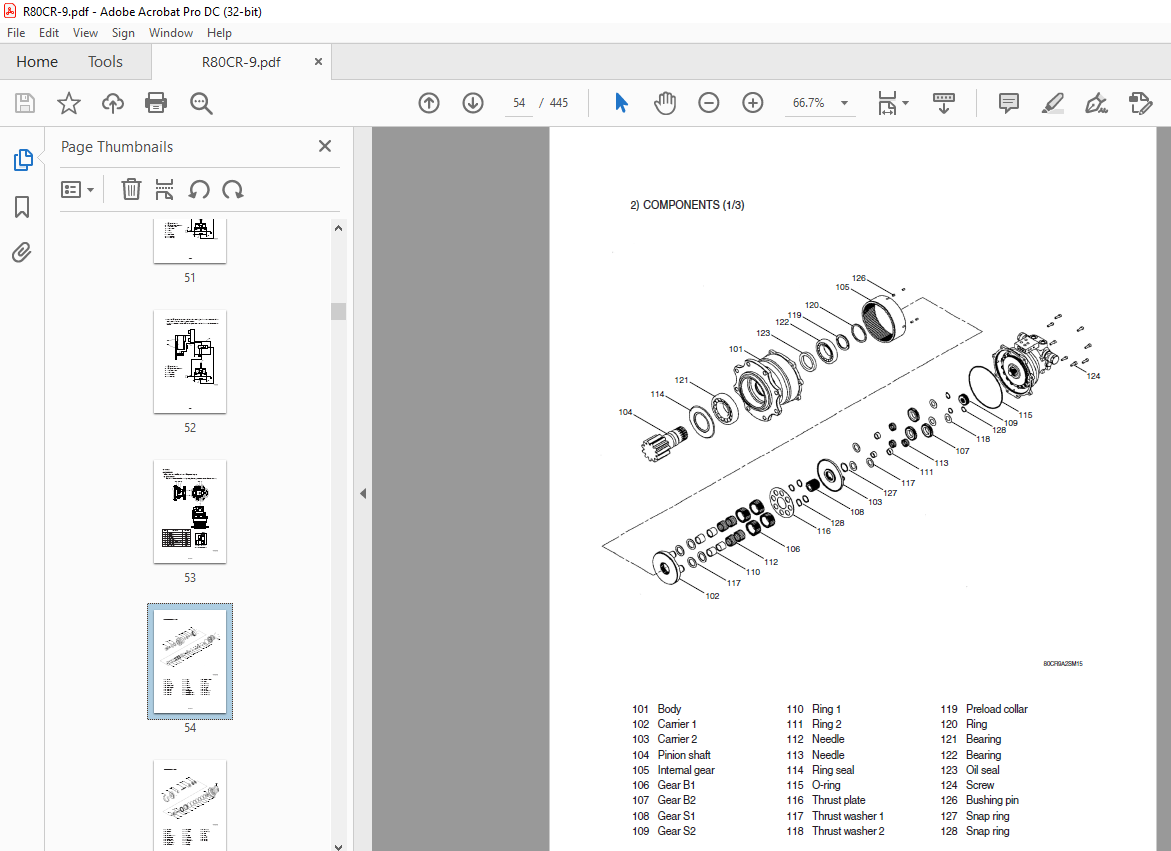Screen dimensions: 1171x851
Task: Activate the Hand pan tool
Action: pos(665,103)
